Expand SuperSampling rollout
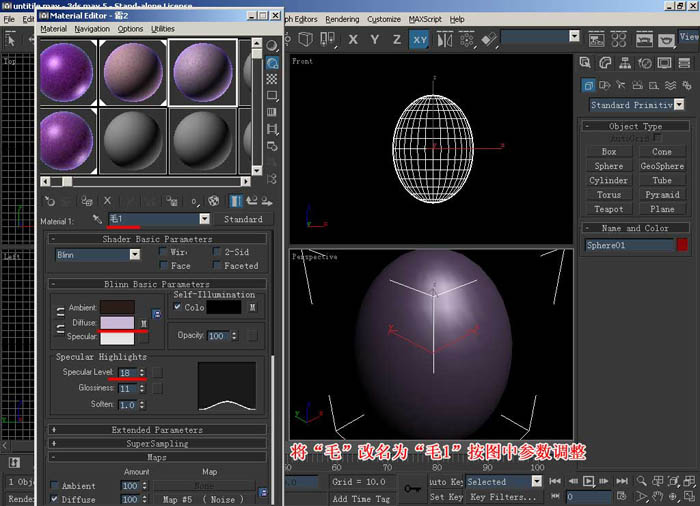Image resolution: width=700 pixels, height=506 pixels. tap(157, 443)
